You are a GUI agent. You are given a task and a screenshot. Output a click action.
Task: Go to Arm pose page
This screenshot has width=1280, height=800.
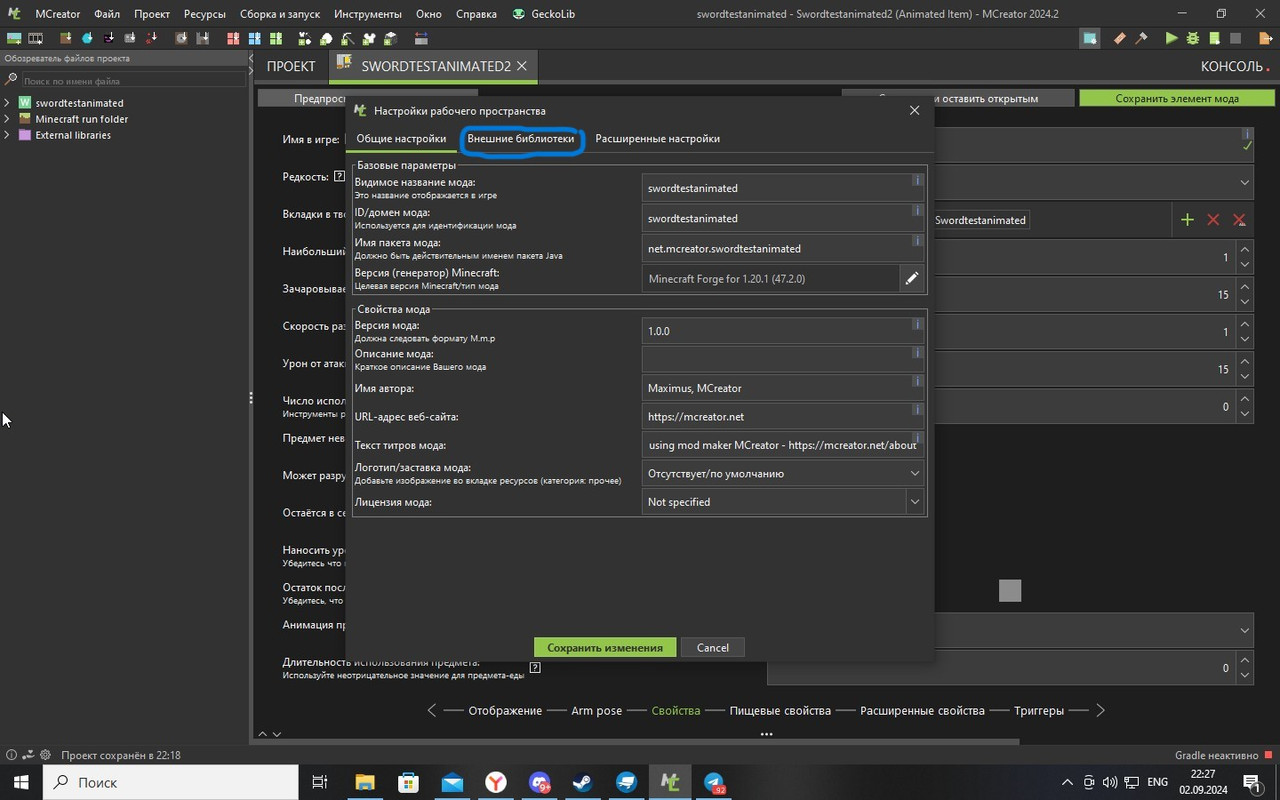pyautogui.click(x=596, y=711)
